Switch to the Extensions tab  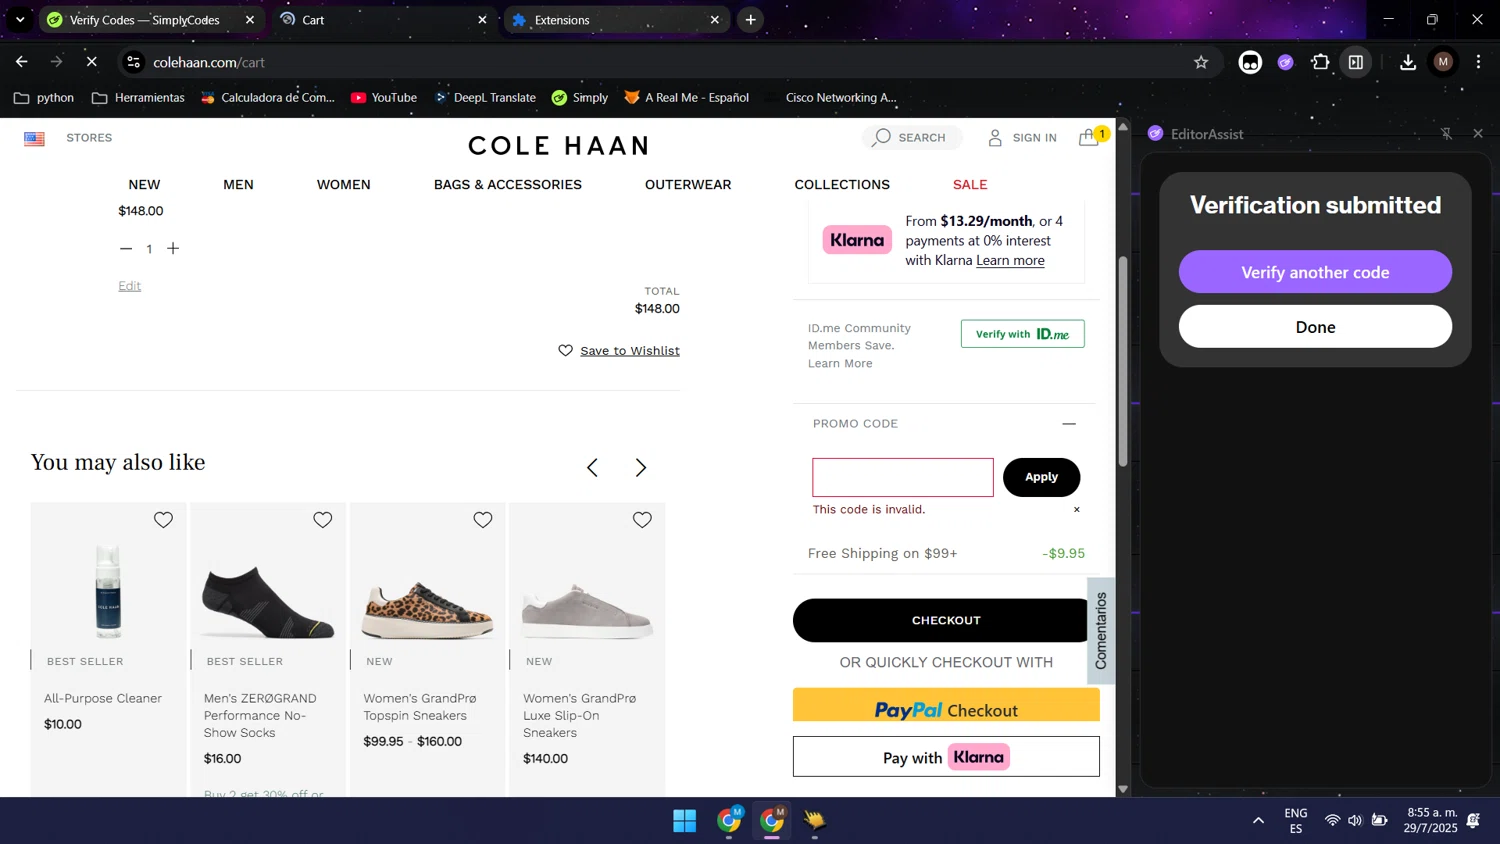(616, 20)
